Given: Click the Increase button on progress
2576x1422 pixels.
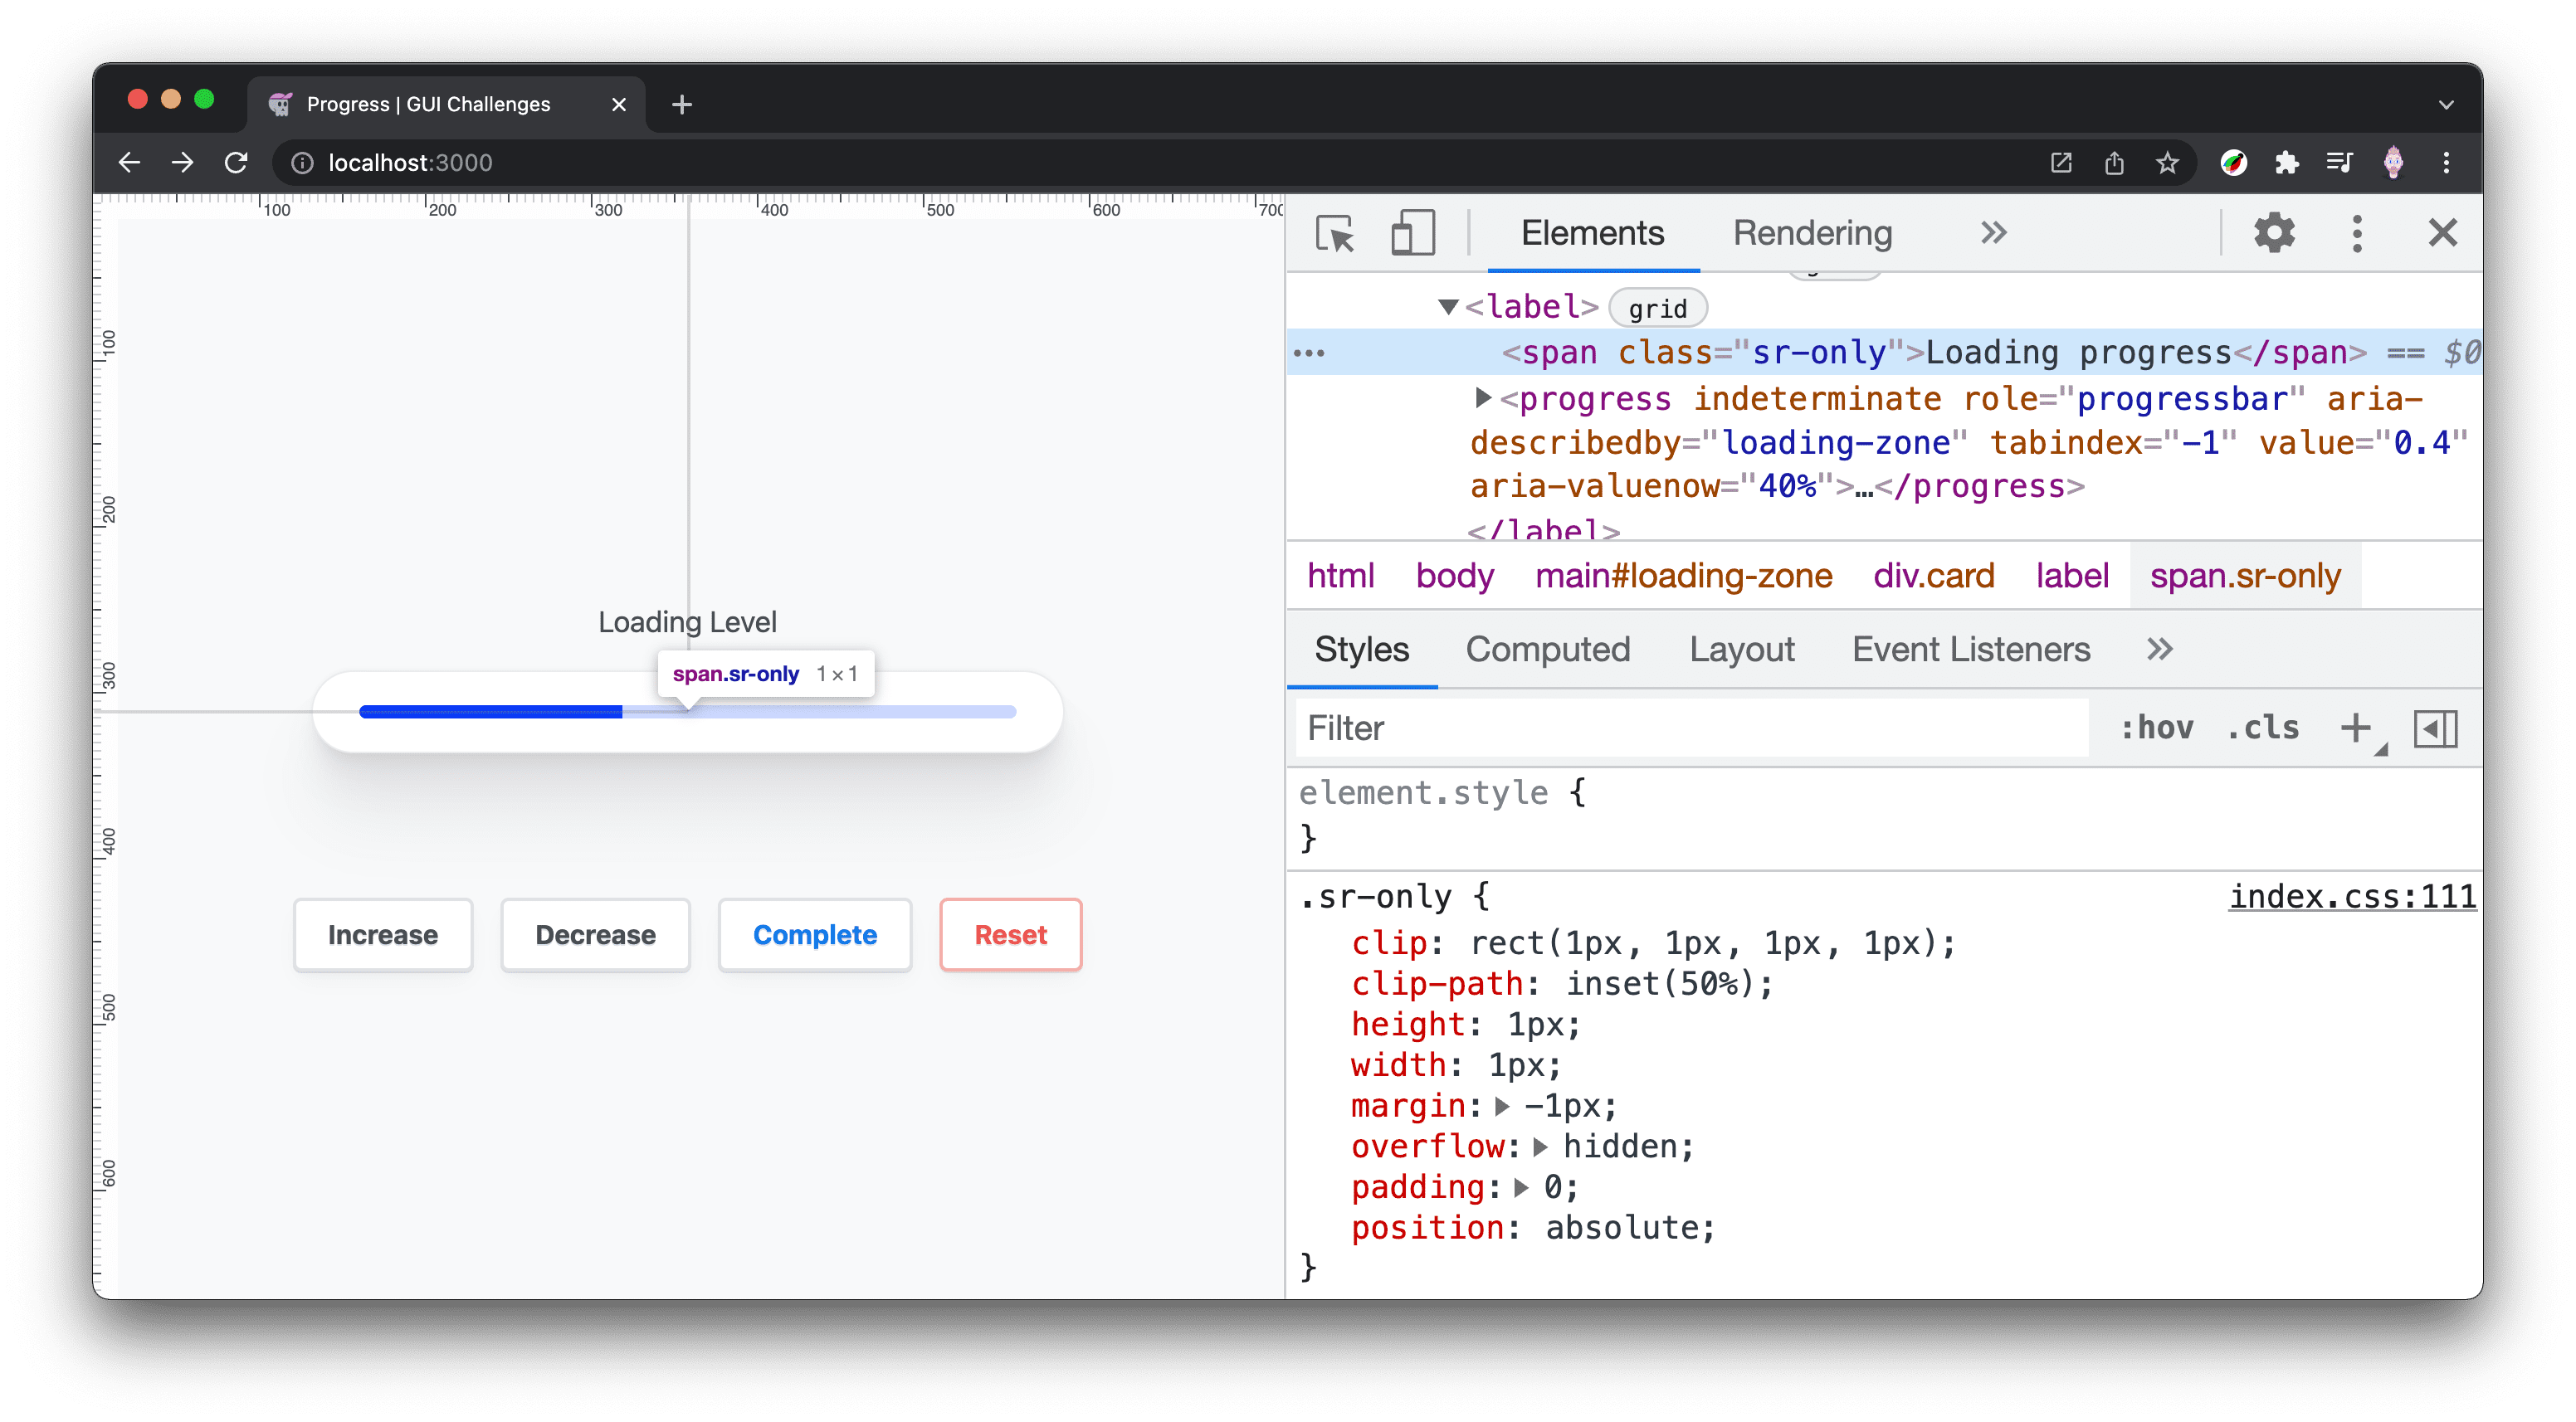Looking at the screenshot, I should (x=383, y=933).
